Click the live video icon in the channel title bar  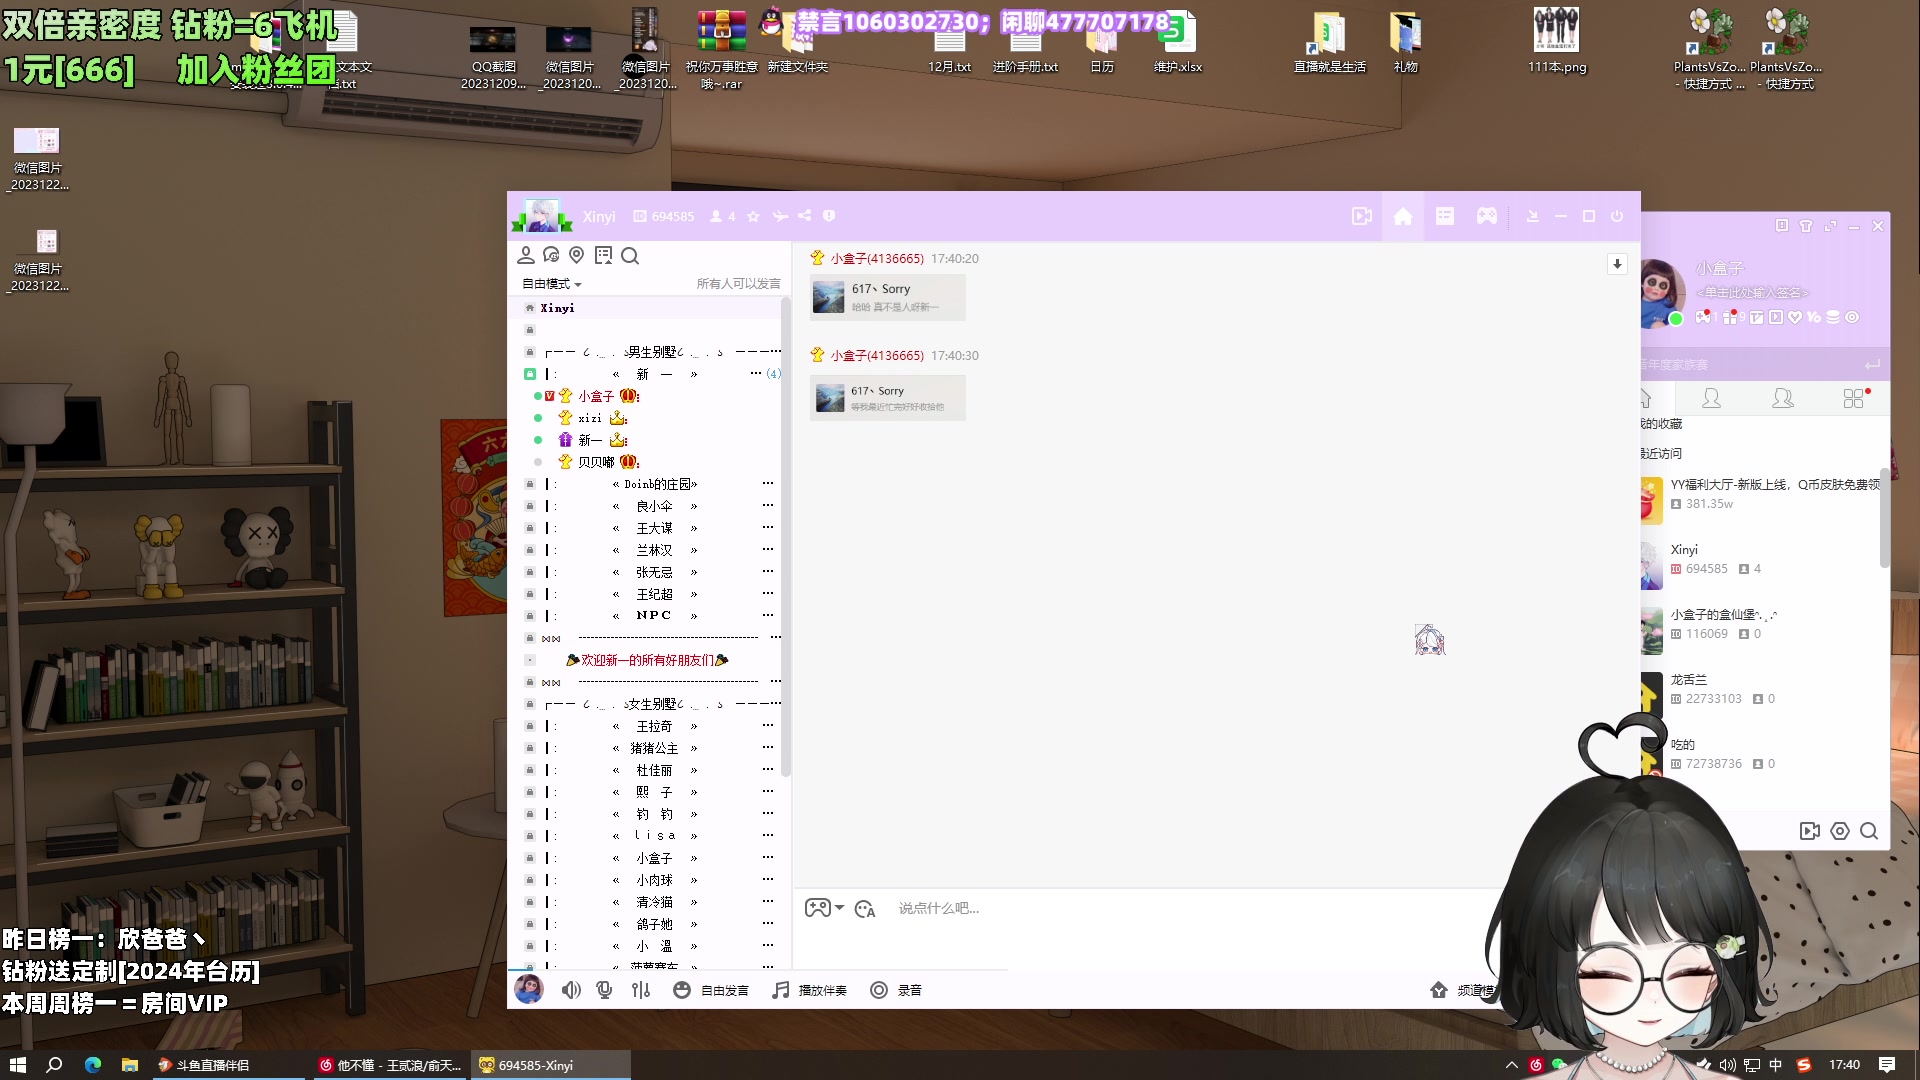[1361, 216]
